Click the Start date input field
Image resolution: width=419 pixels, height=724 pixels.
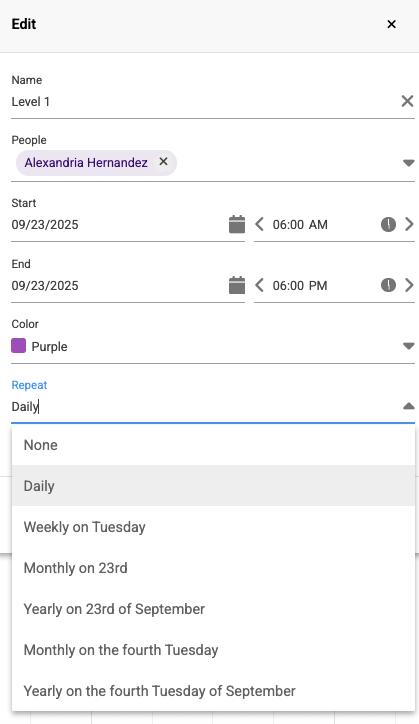[119, 225]
